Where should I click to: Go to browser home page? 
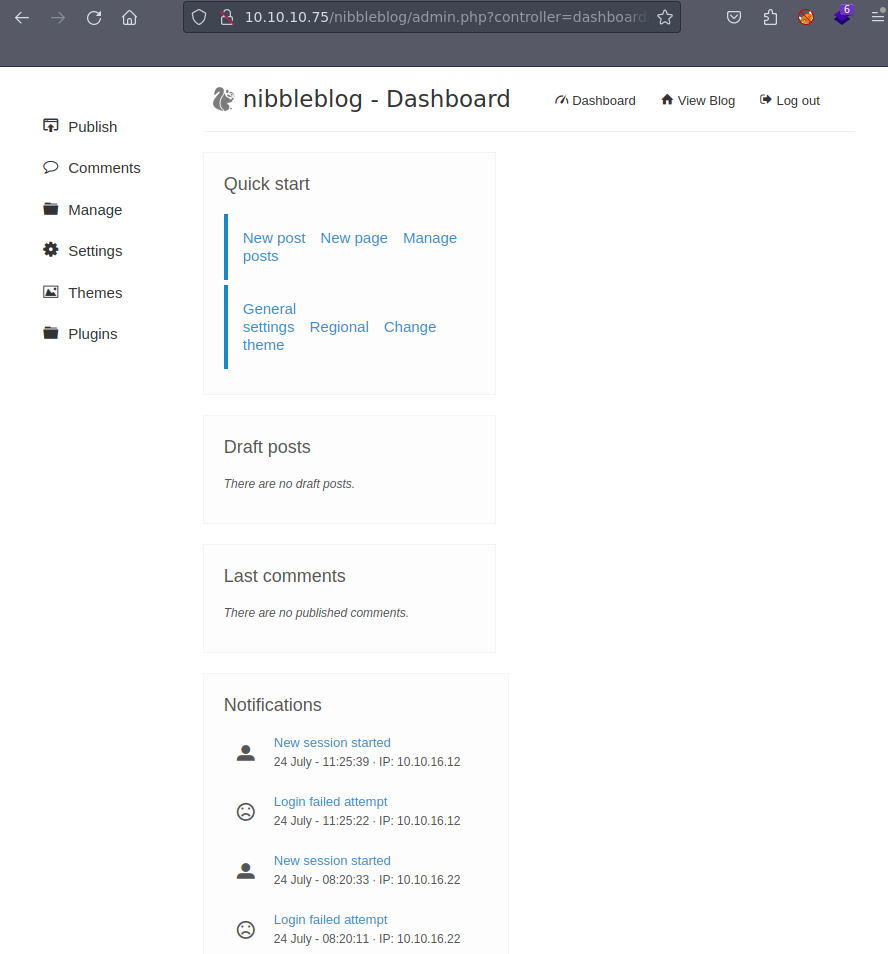pos(129,17)
